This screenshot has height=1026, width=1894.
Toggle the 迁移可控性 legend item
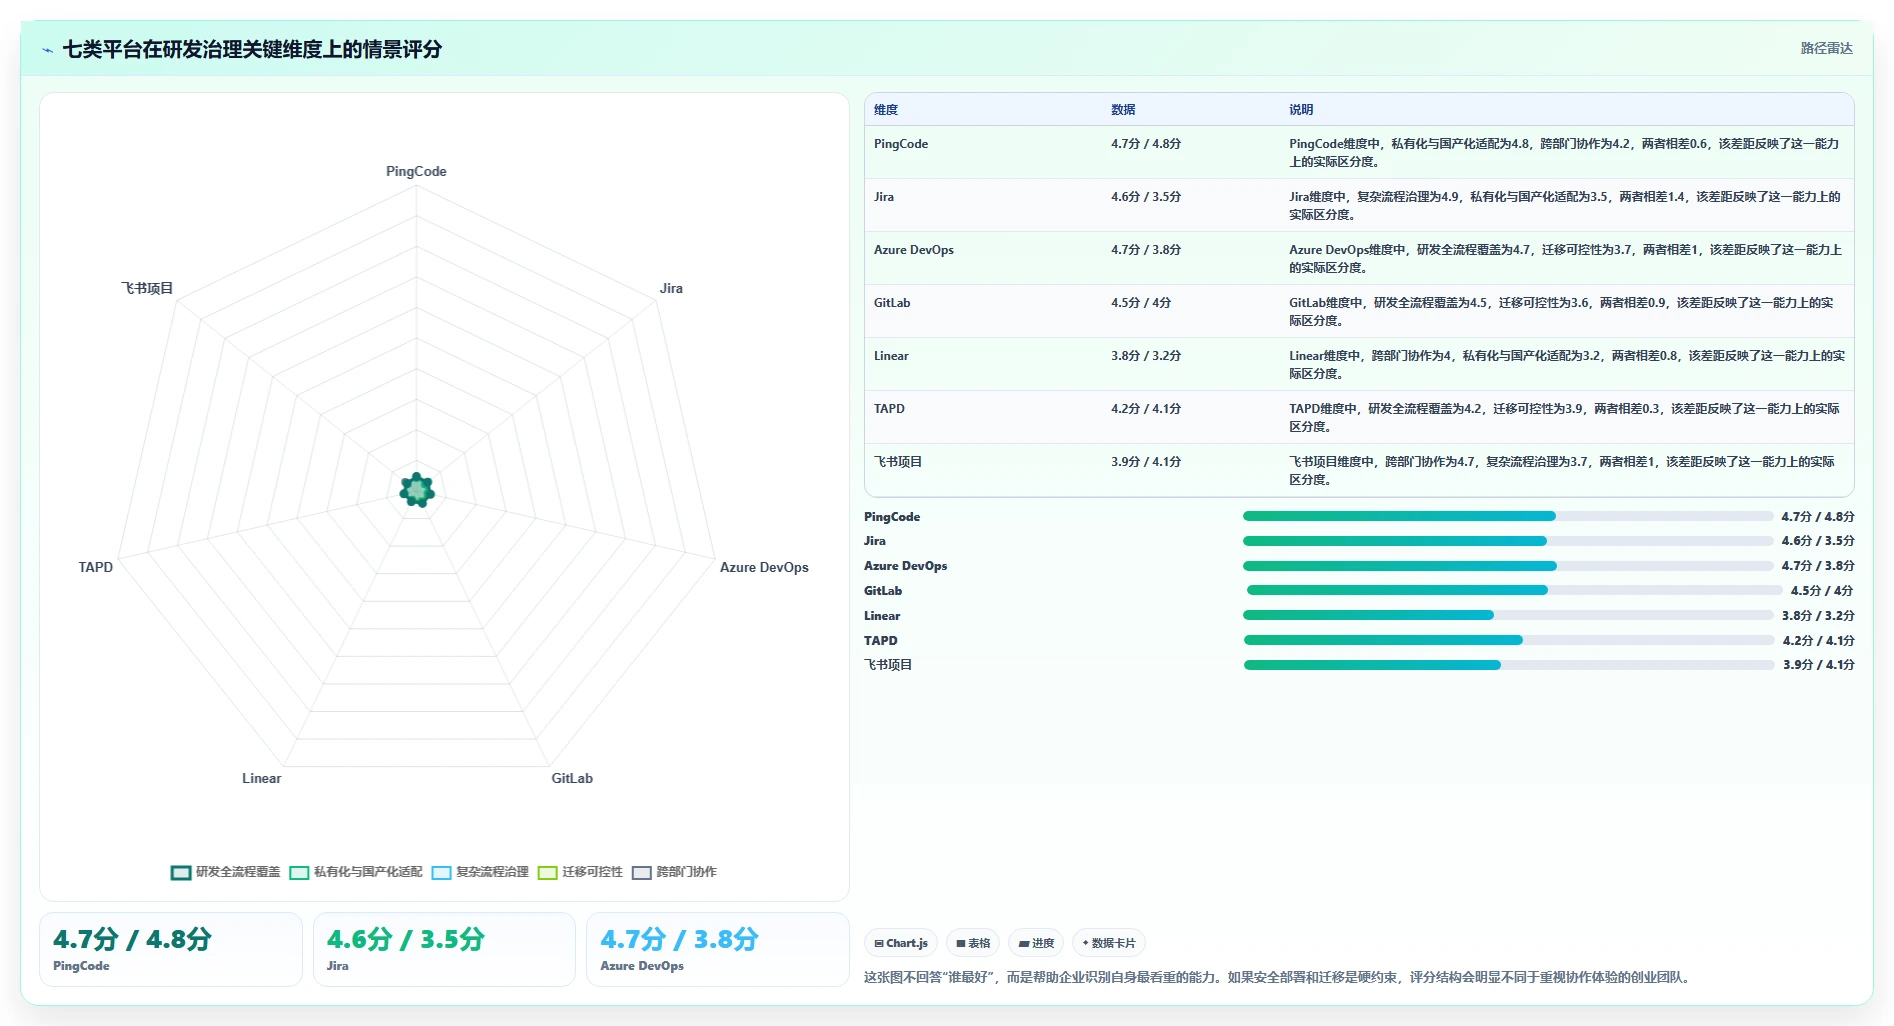580,872
